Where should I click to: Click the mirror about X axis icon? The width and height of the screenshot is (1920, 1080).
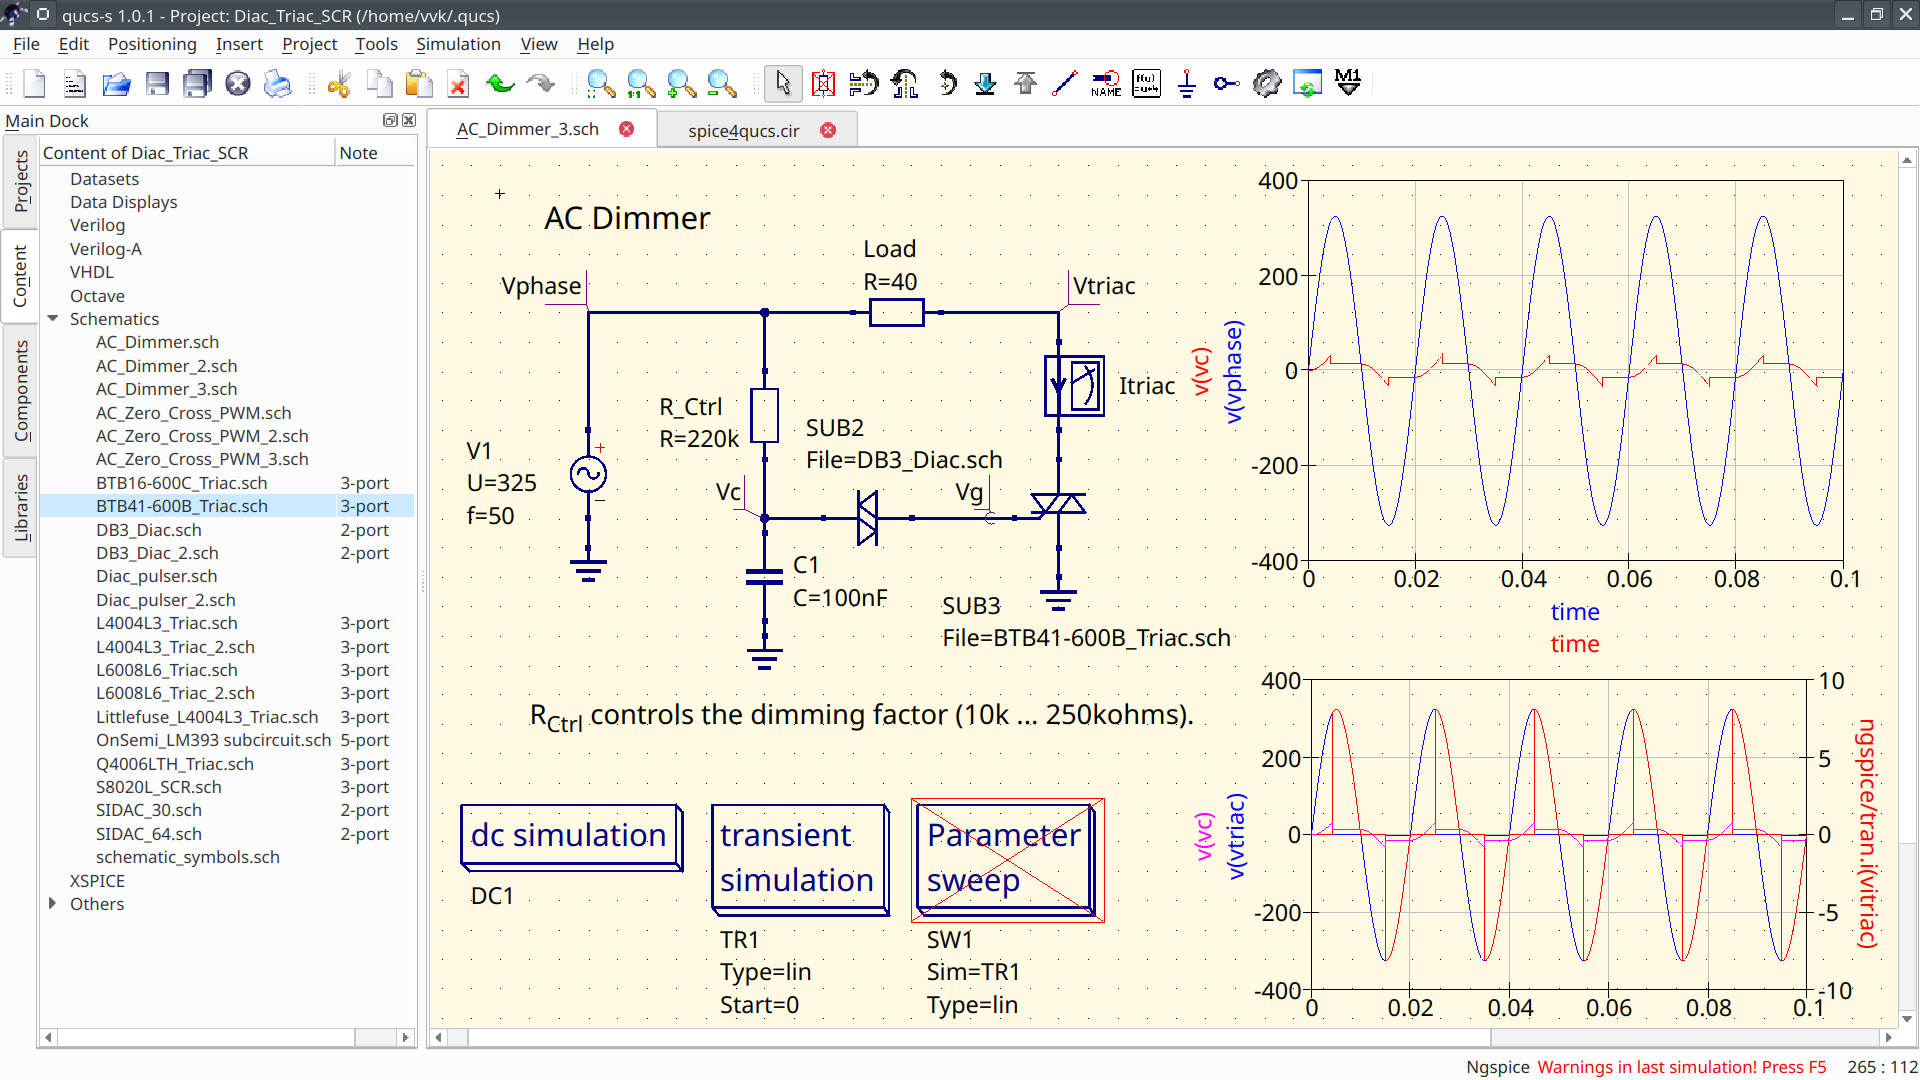tap(863, 84)
